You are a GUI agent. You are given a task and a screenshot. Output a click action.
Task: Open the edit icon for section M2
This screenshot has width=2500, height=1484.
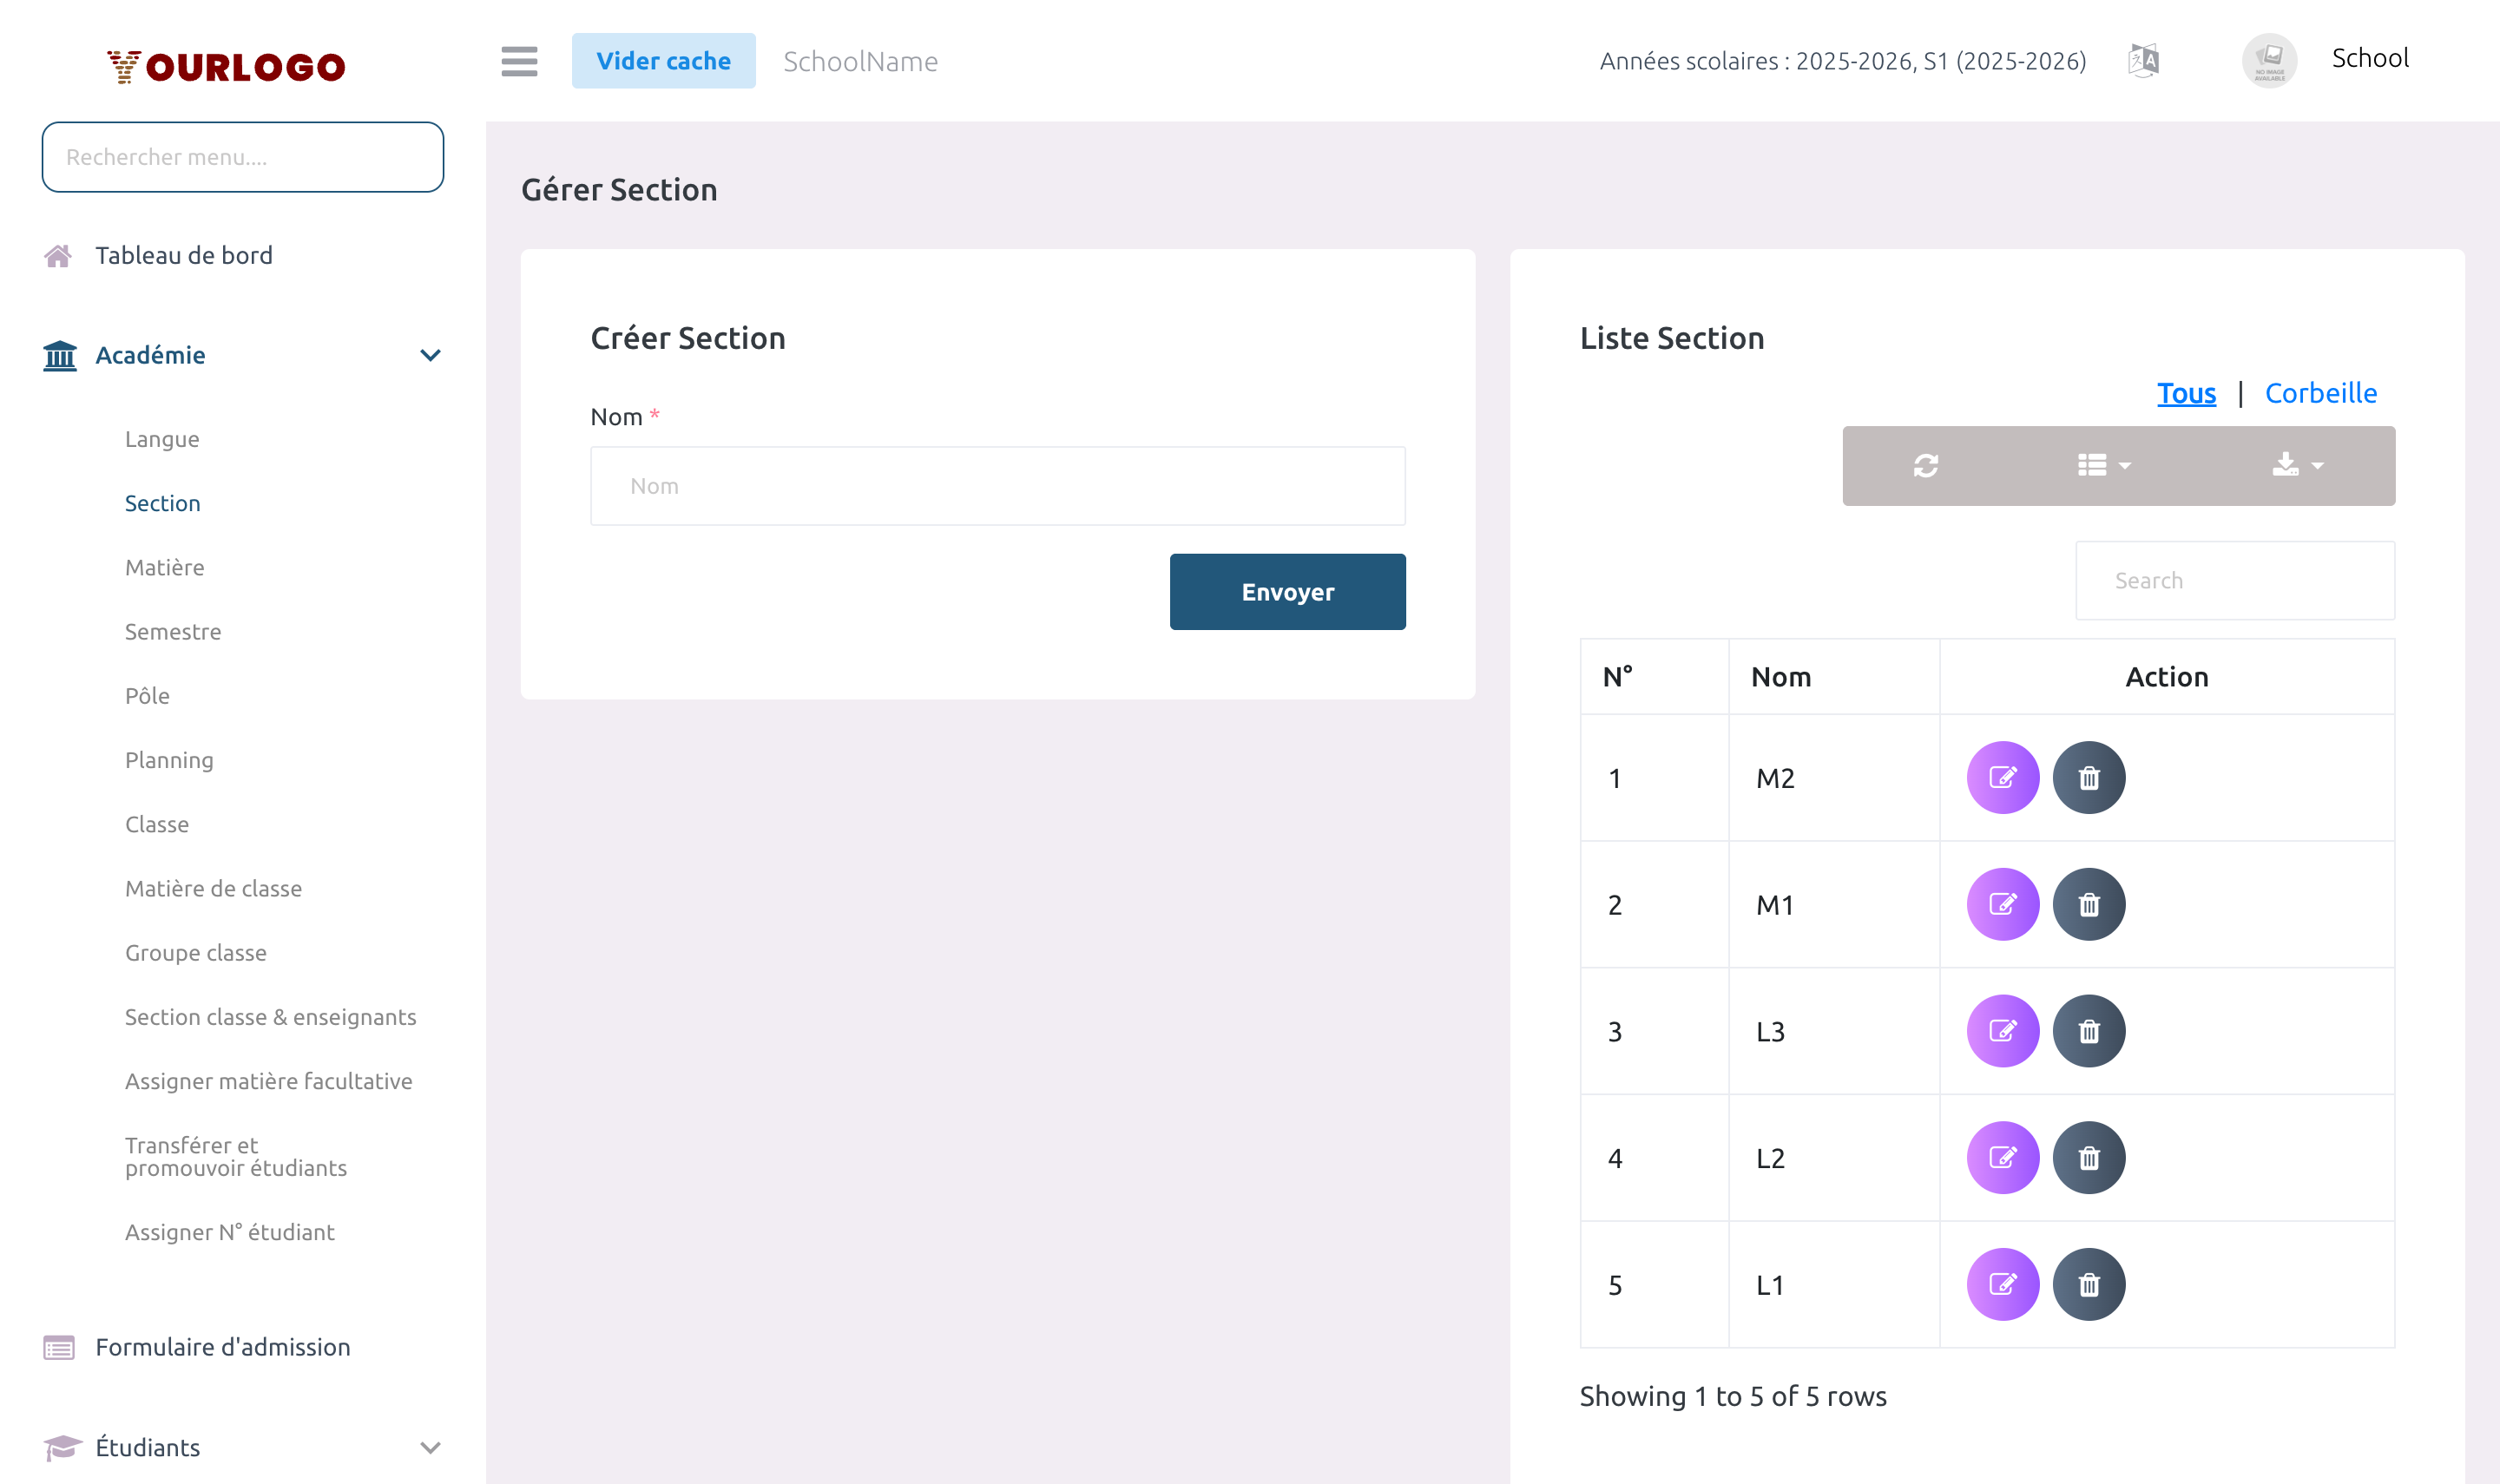coord(2002,776)
